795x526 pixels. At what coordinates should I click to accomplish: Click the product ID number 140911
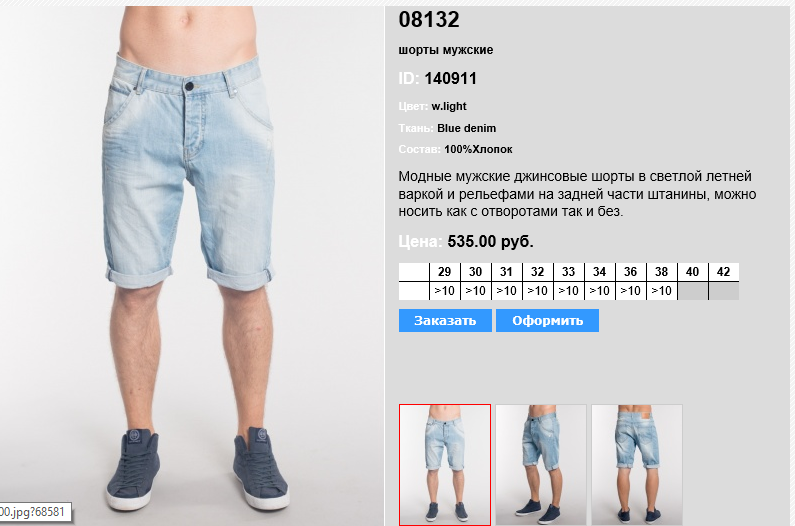(450, 79)
